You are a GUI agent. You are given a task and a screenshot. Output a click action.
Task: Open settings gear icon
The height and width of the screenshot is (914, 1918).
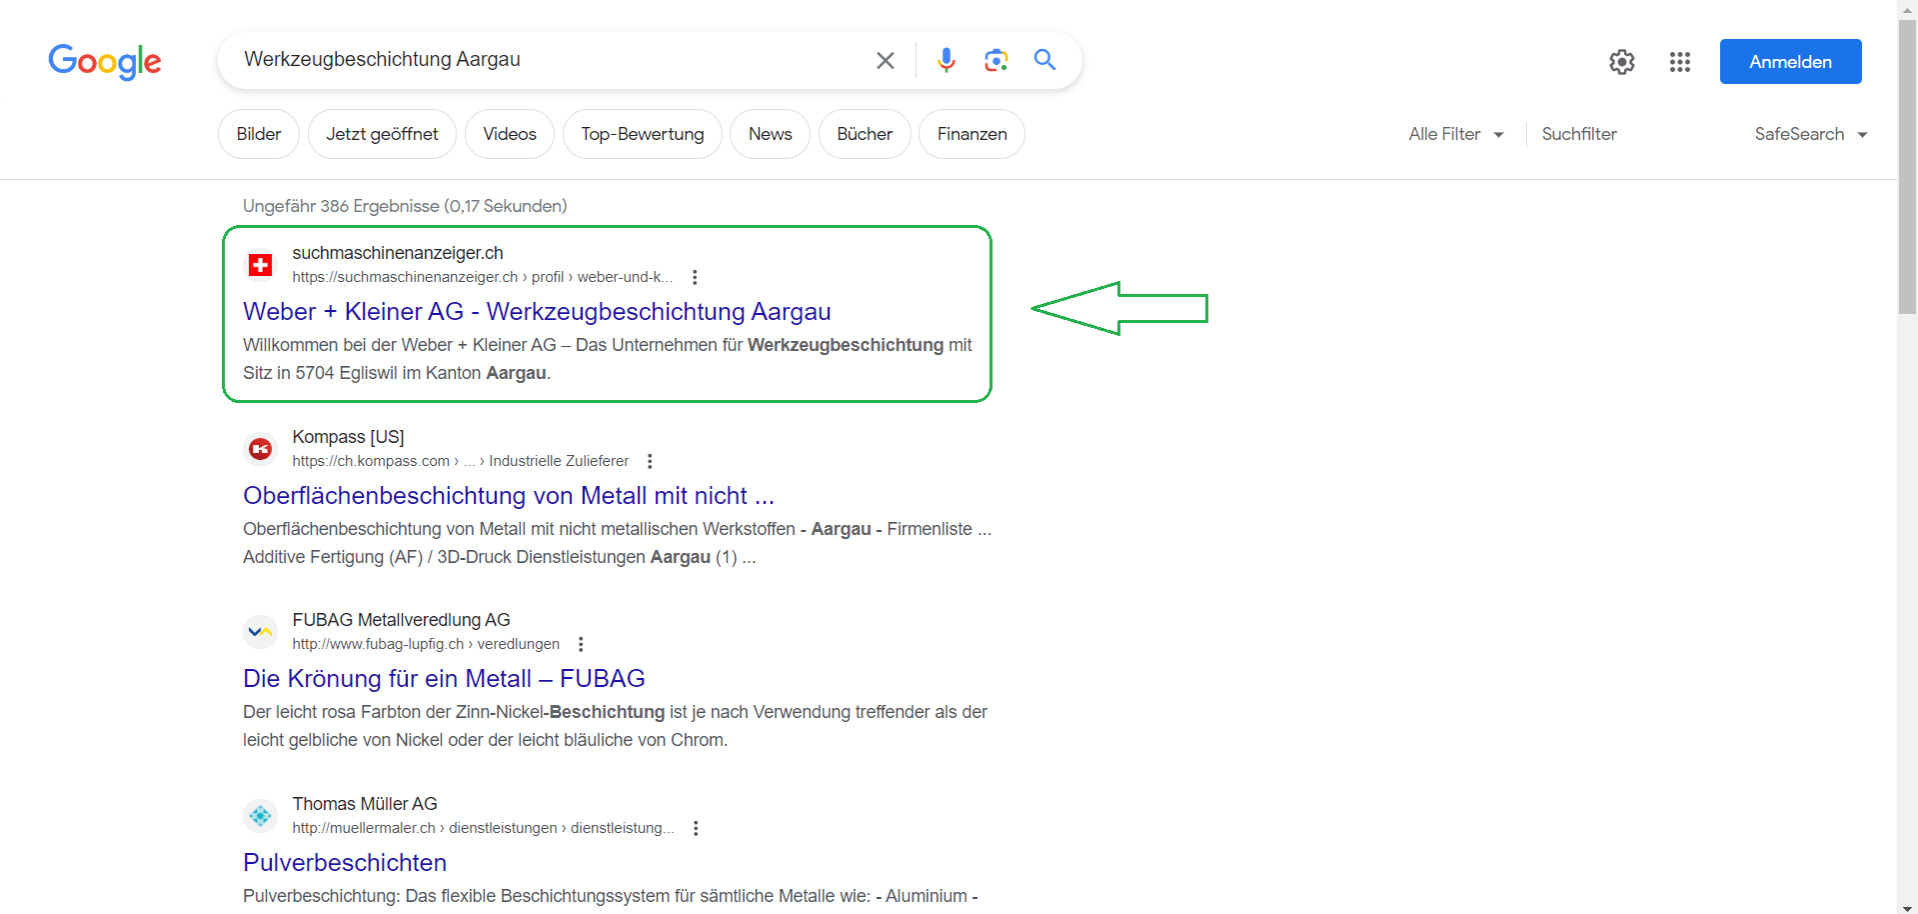(1622, 62)
